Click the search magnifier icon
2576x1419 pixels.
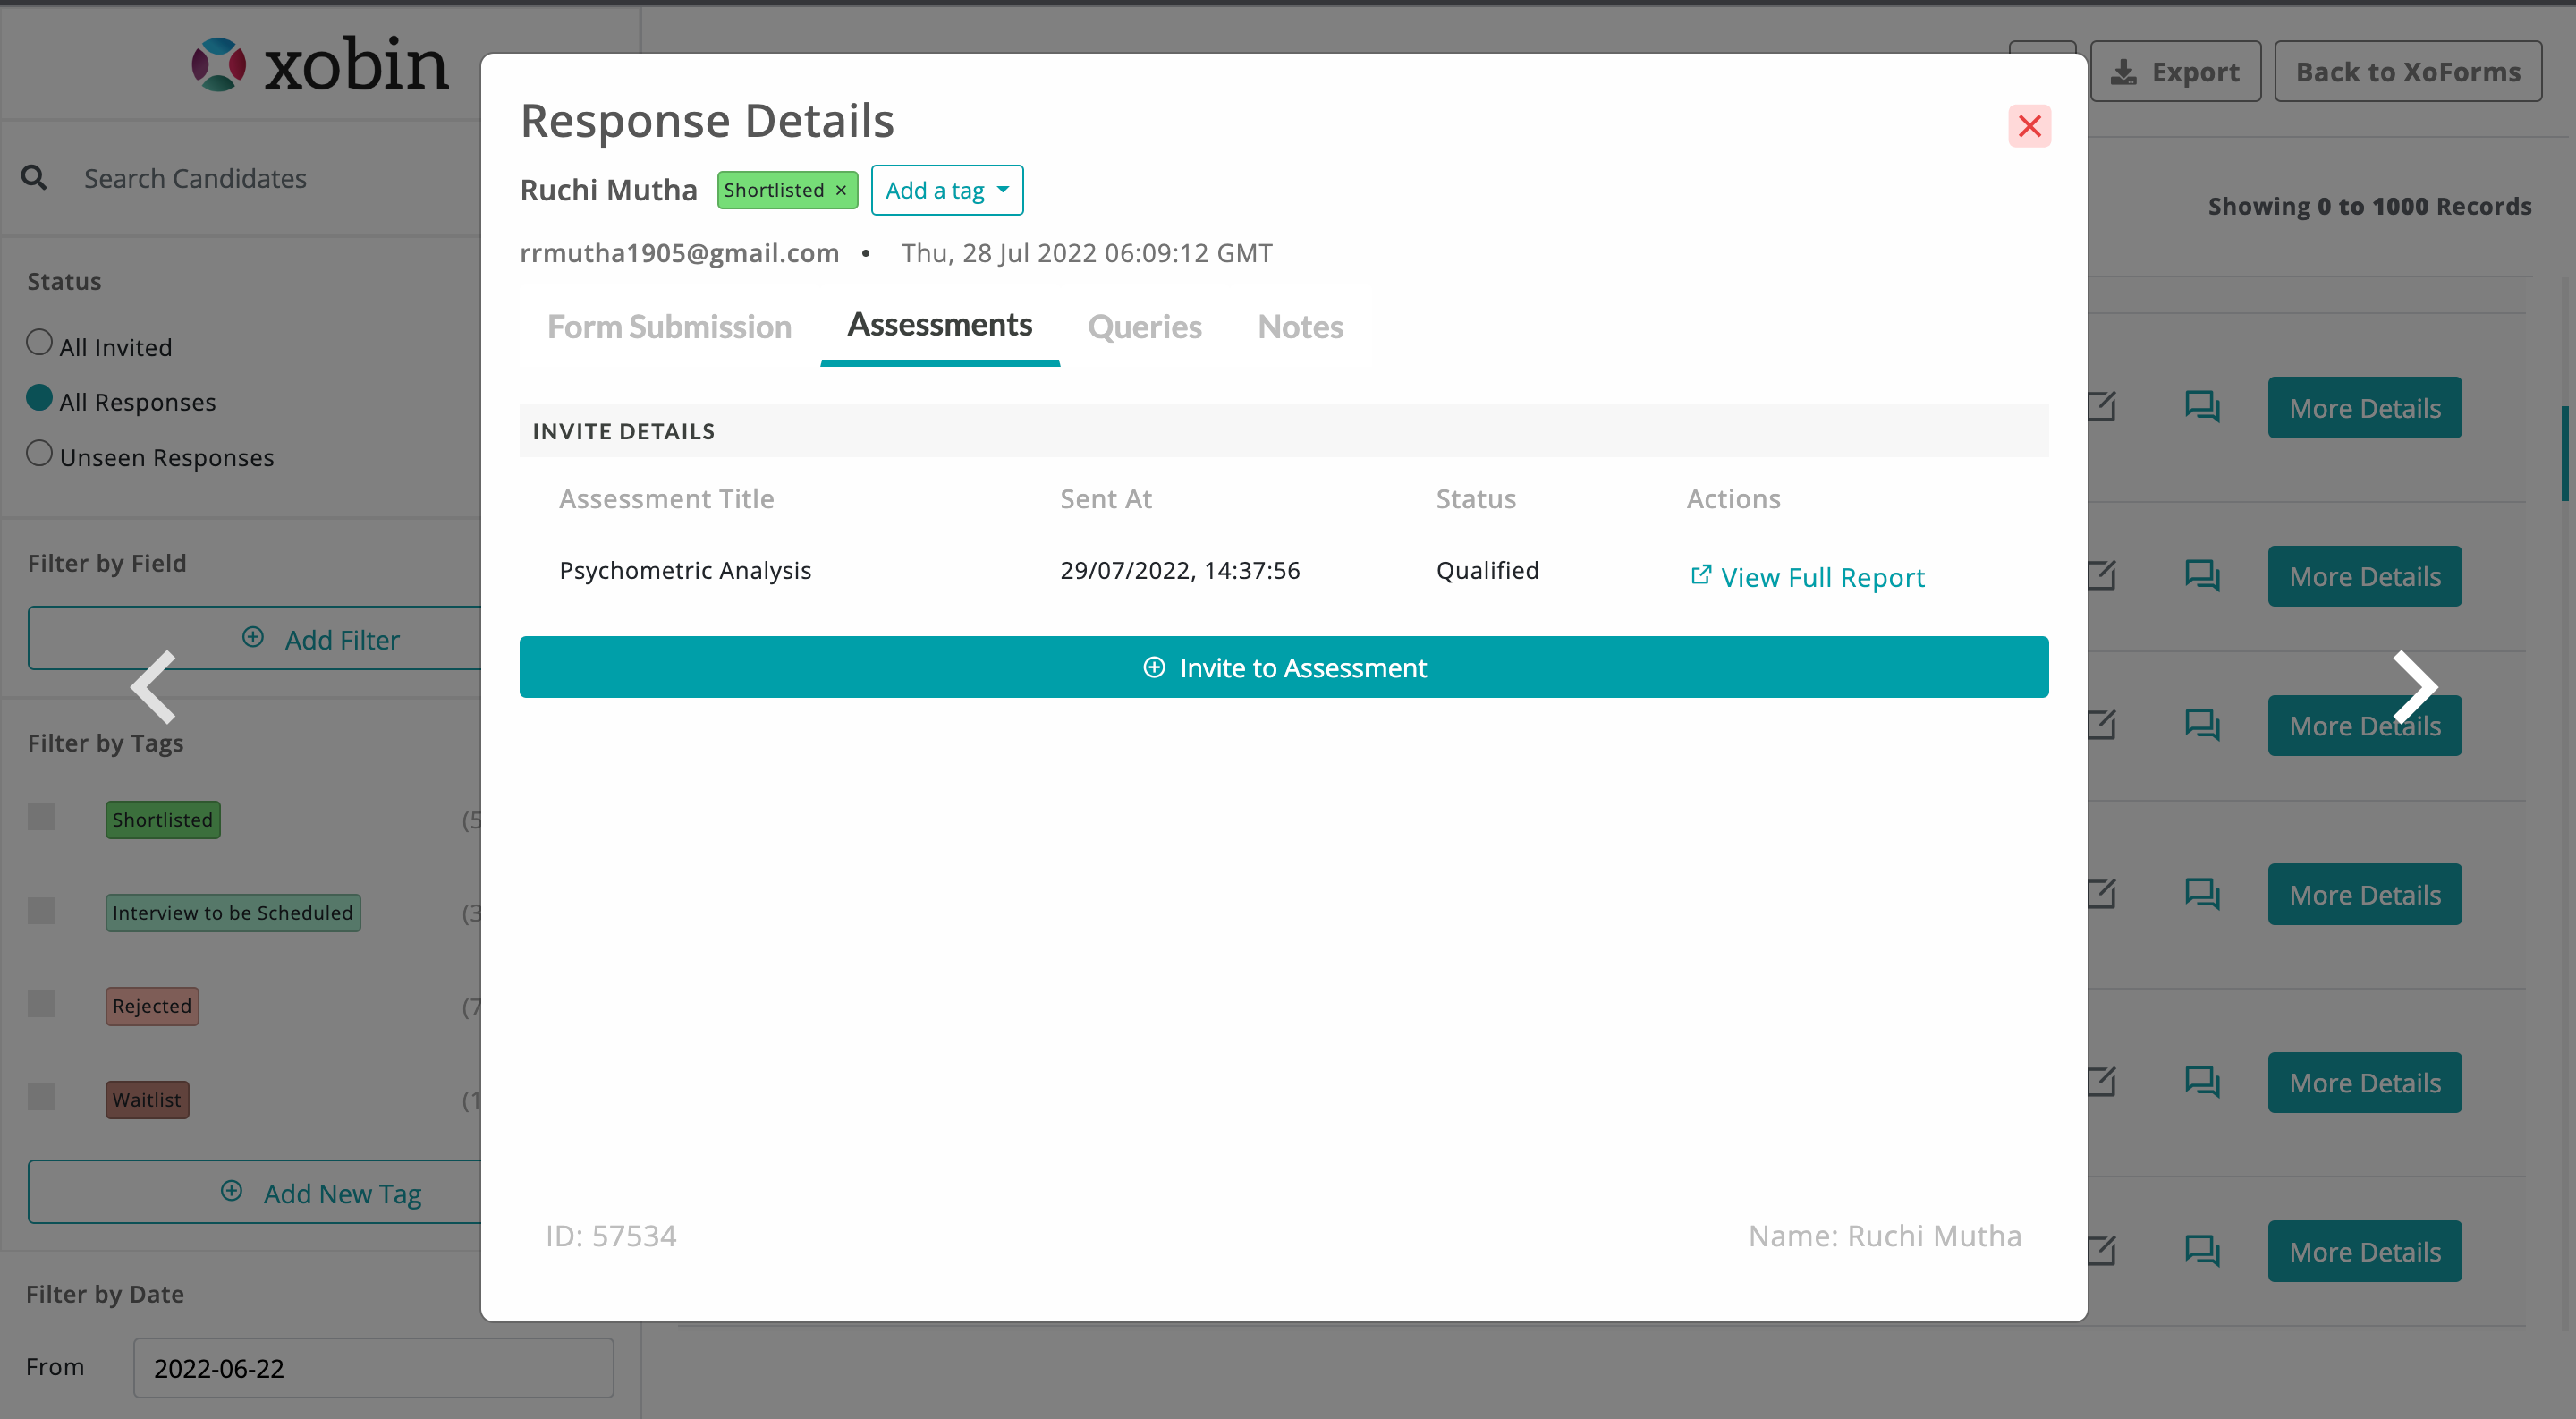34,178
